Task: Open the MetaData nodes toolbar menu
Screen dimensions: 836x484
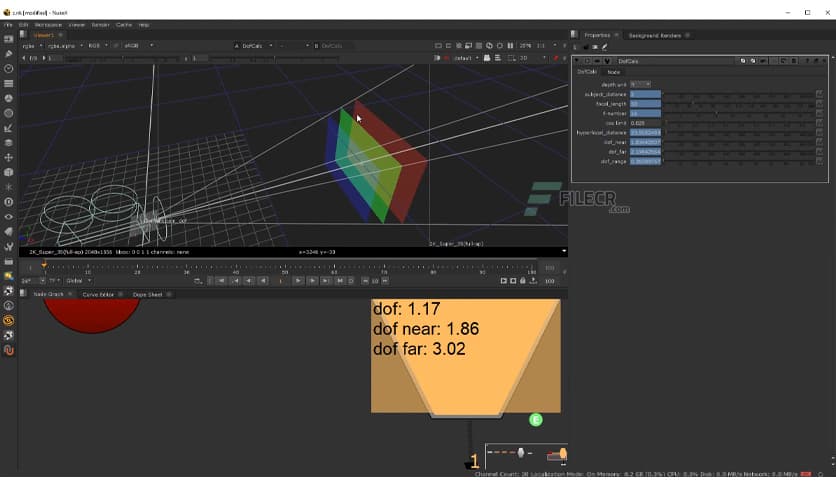Action: 9,232
